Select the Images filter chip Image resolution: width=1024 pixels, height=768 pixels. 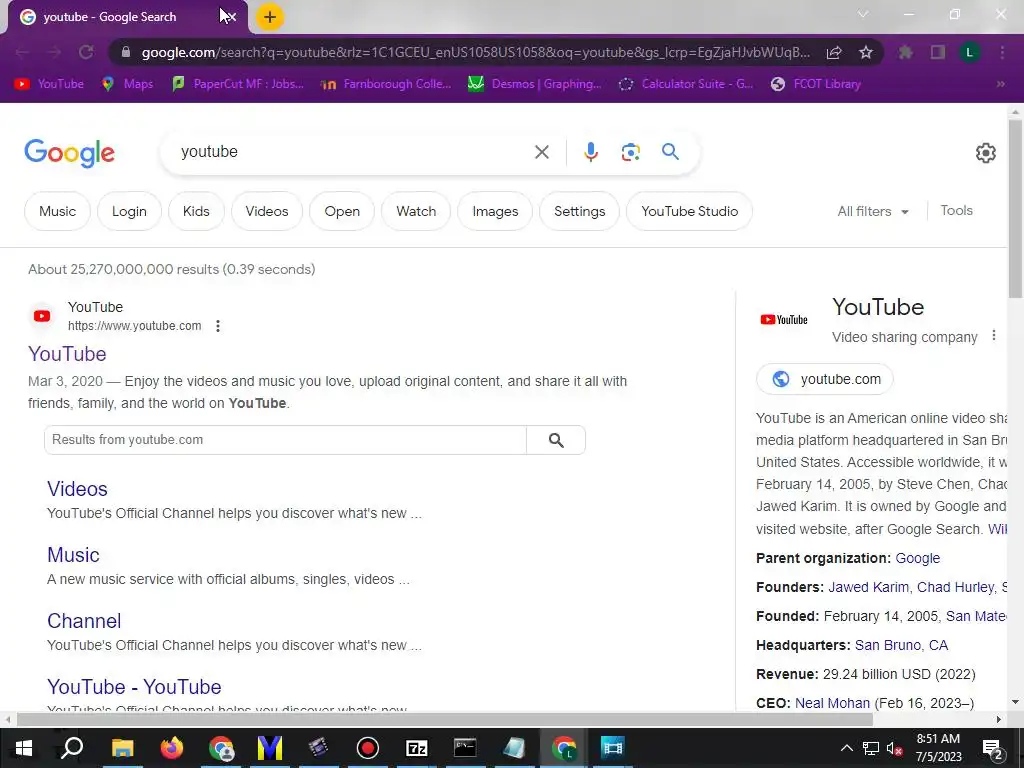coord(495,212)
